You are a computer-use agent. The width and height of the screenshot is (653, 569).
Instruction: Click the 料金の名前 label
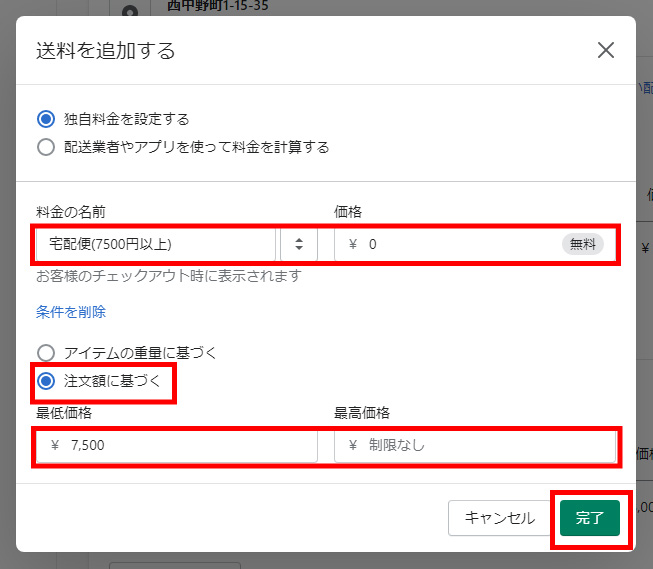(x=71, y=212)
